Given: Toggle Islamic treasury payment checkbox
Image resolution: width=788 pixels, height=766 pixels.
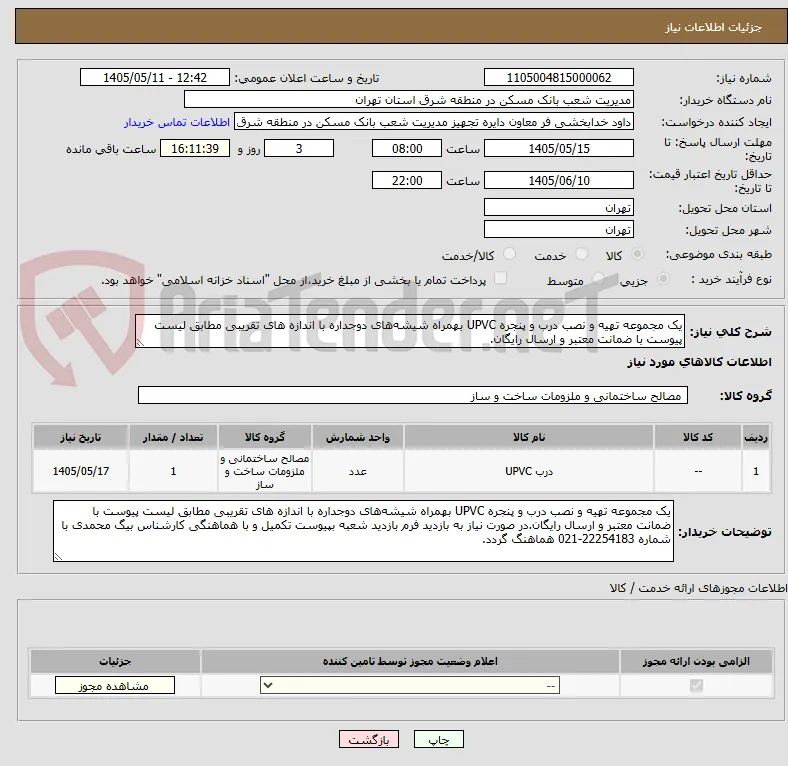Looking at the screenshot, I should coord(501,278).
